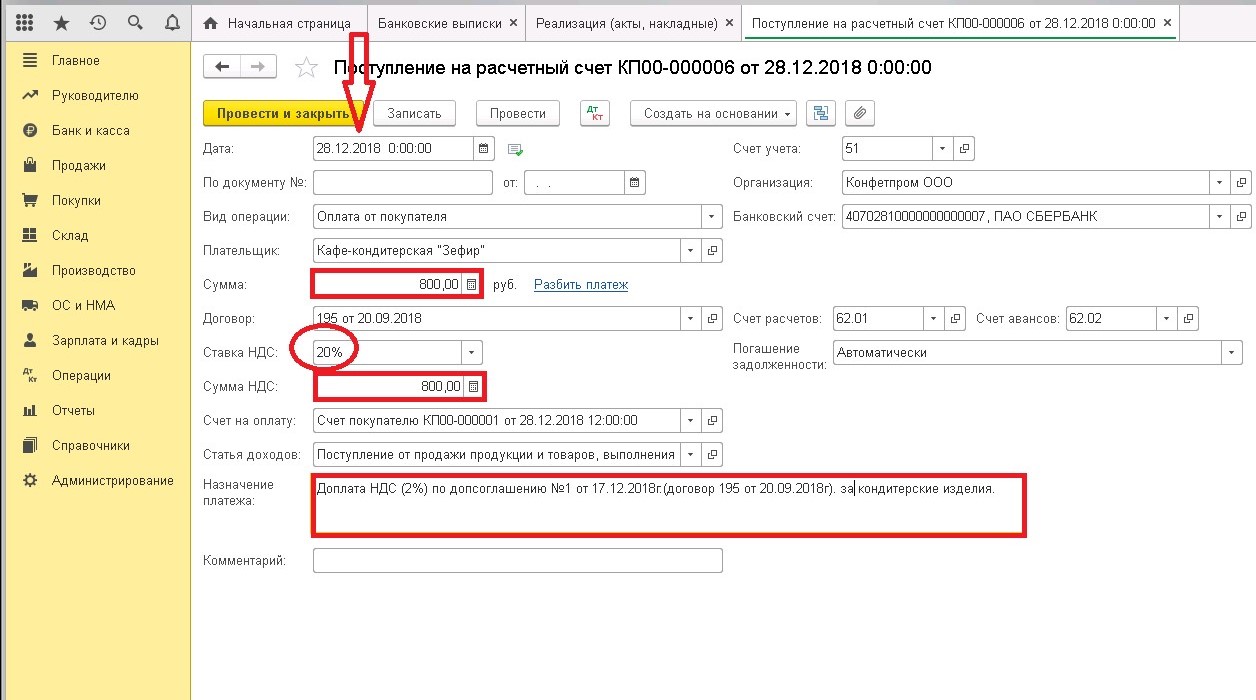Click the green flag icon beside date
This screenshot has height=700, width=1256.
(x=515, y=149)
